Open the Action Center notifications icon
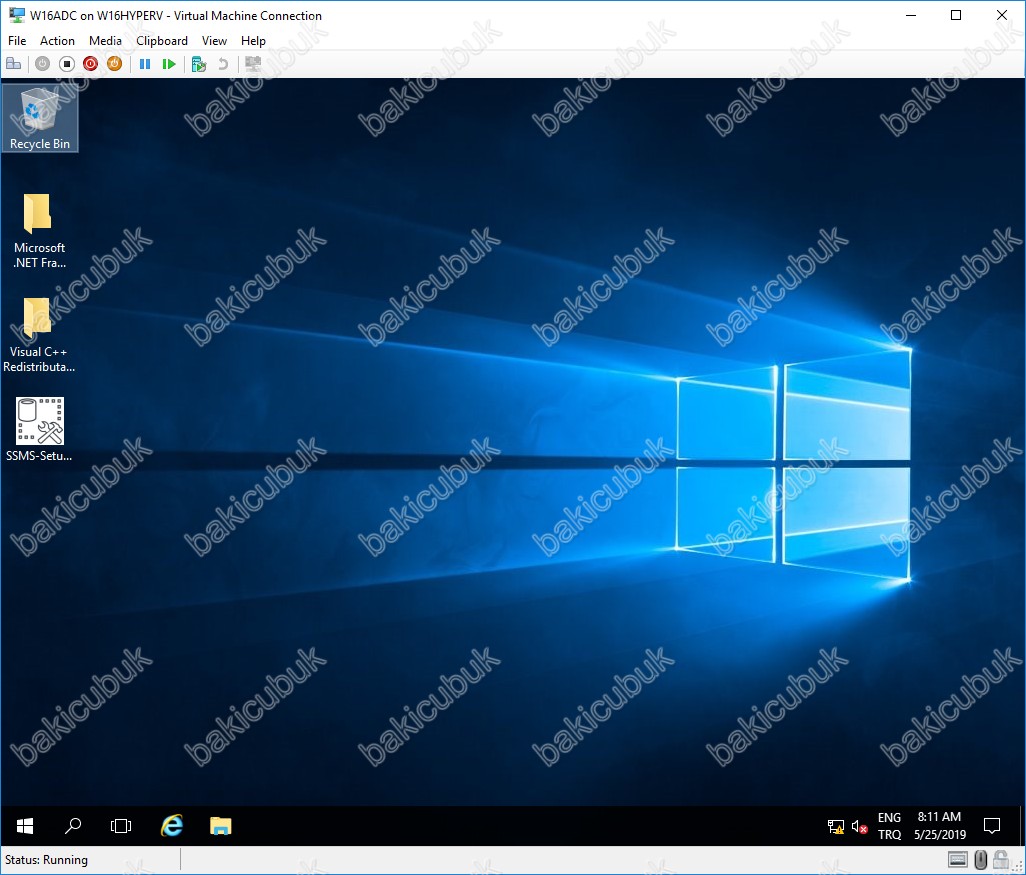The height and width of the screenshot is (875, 1026). [992, 826]
